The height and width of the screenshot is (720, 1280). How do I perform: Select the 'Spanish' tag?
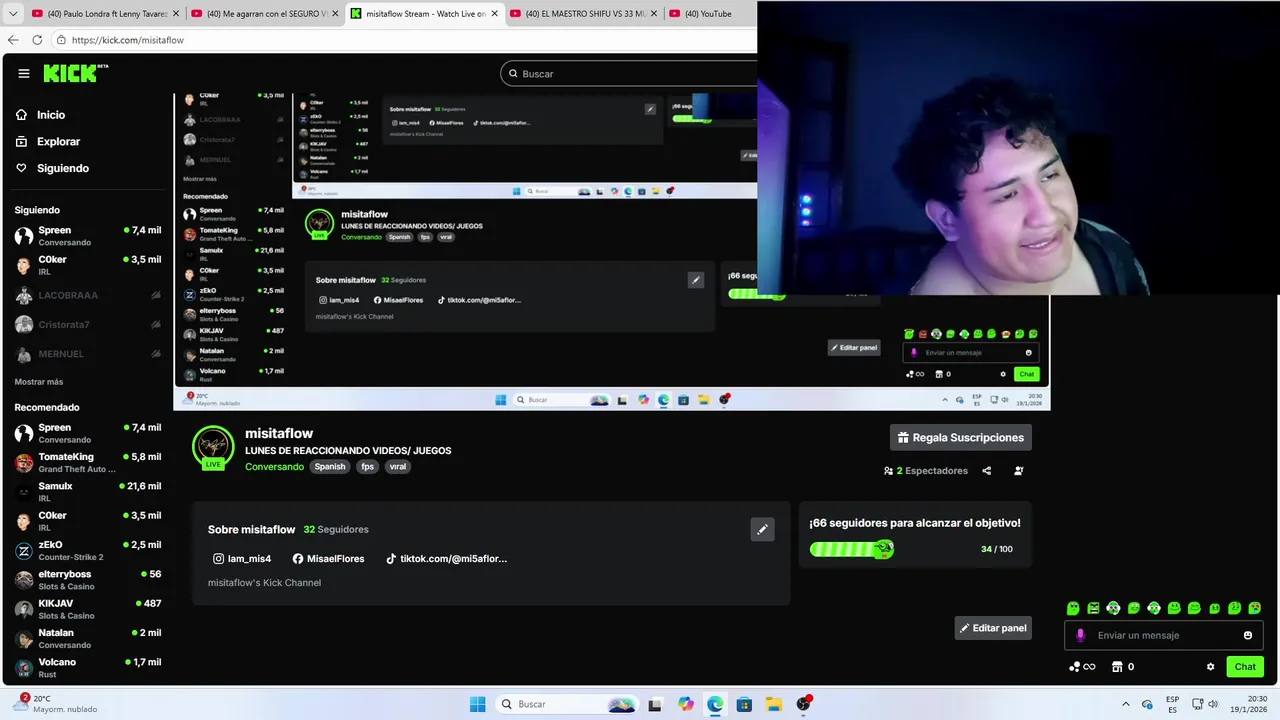(330, 467)
